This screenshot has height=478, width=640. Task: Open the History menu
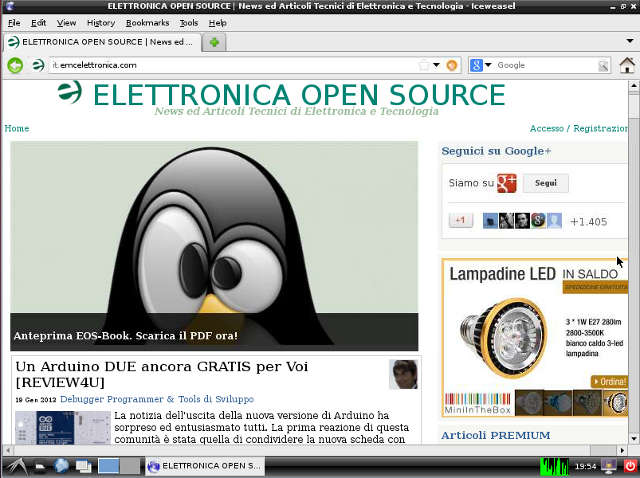point(101,23)
